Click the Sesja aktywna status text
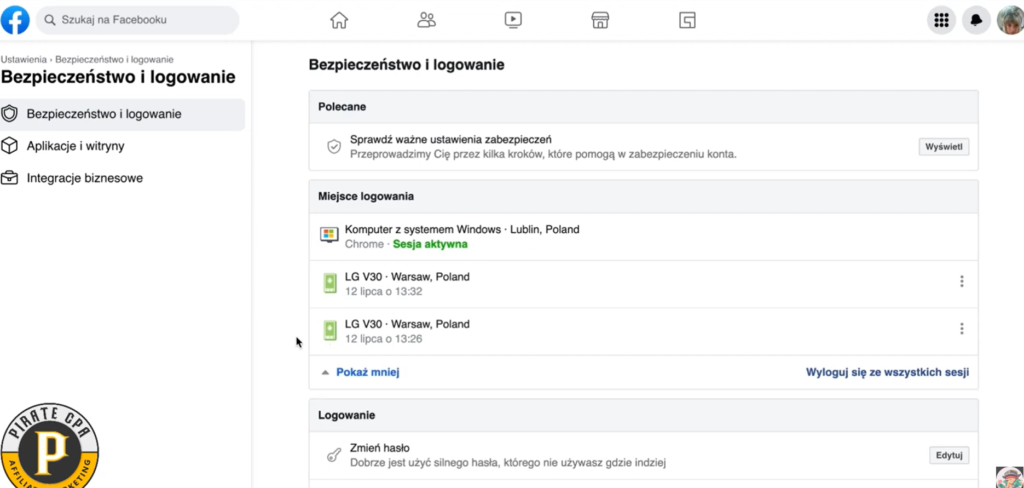Image resolution: width=1024 pixels, height=488 pixels. pos(430,244)
